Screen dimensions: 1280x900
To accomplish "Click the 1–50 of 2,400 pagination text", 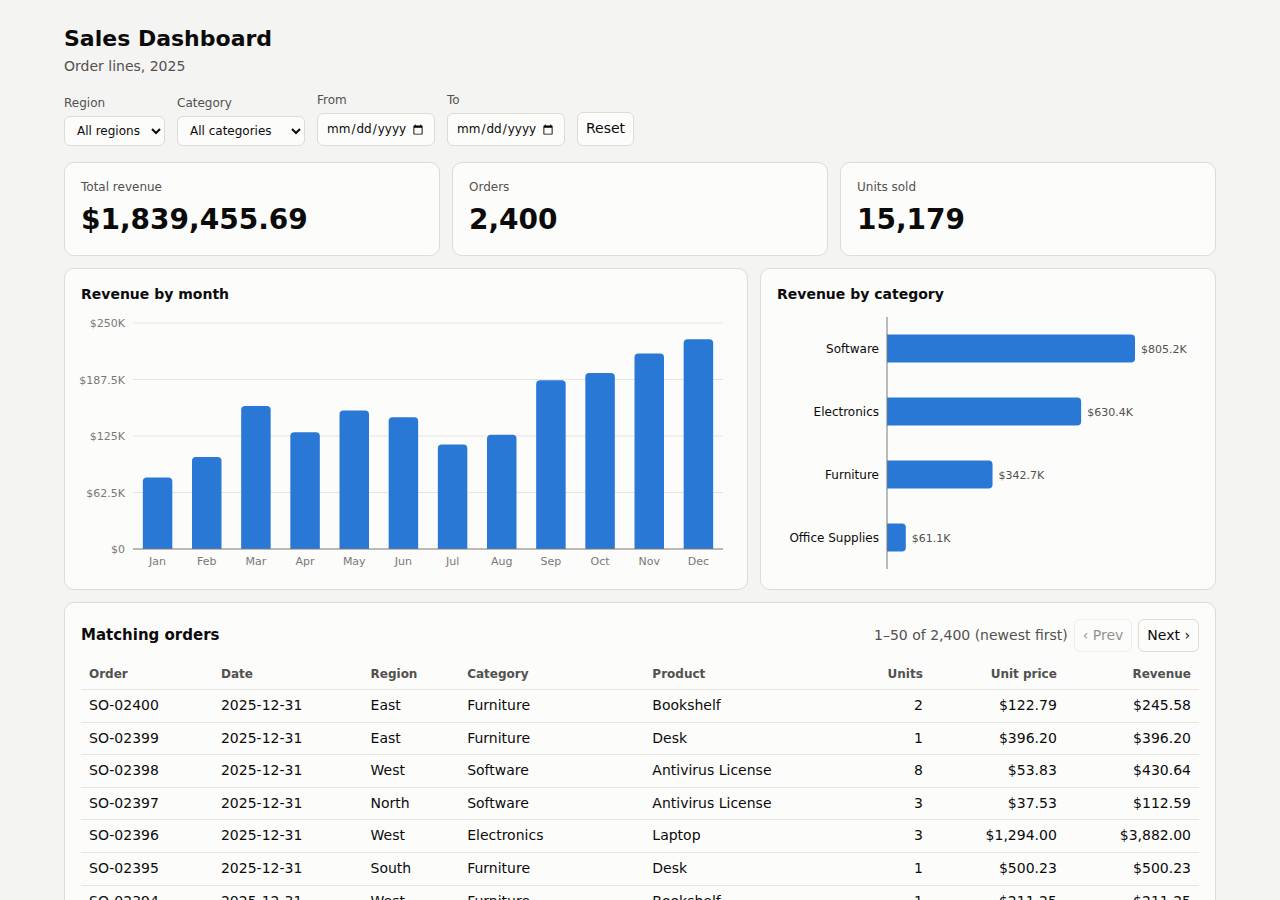I will click(x=971, y=635).
